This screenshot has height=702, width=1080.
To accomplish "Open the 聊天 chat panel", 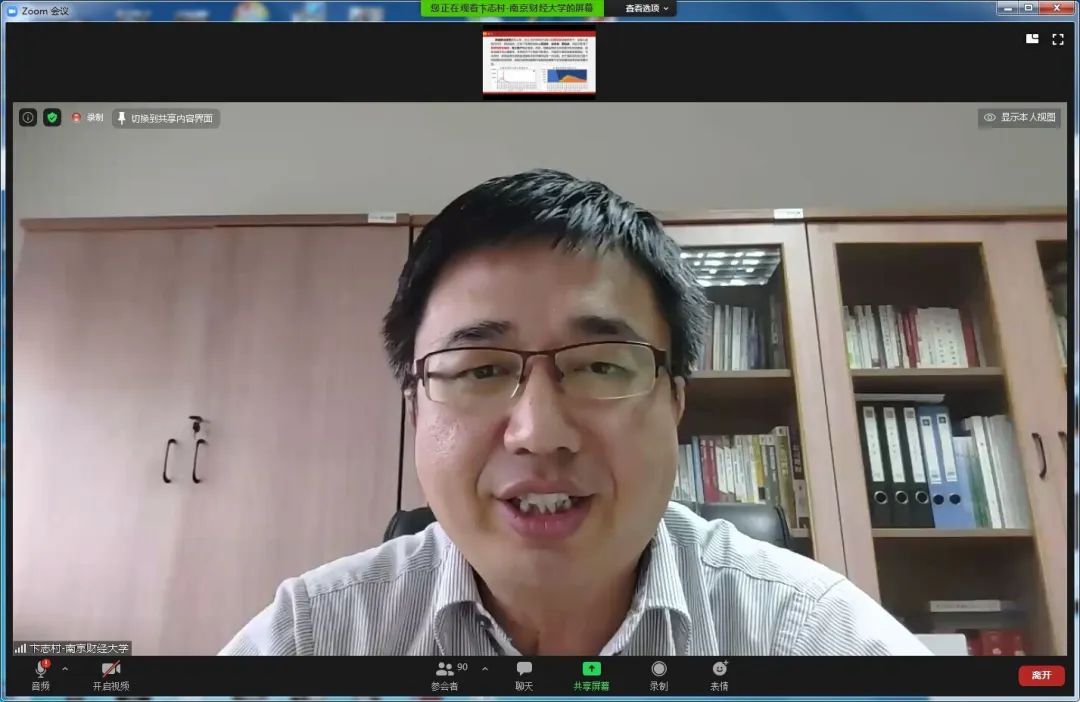I will point(524,675).
